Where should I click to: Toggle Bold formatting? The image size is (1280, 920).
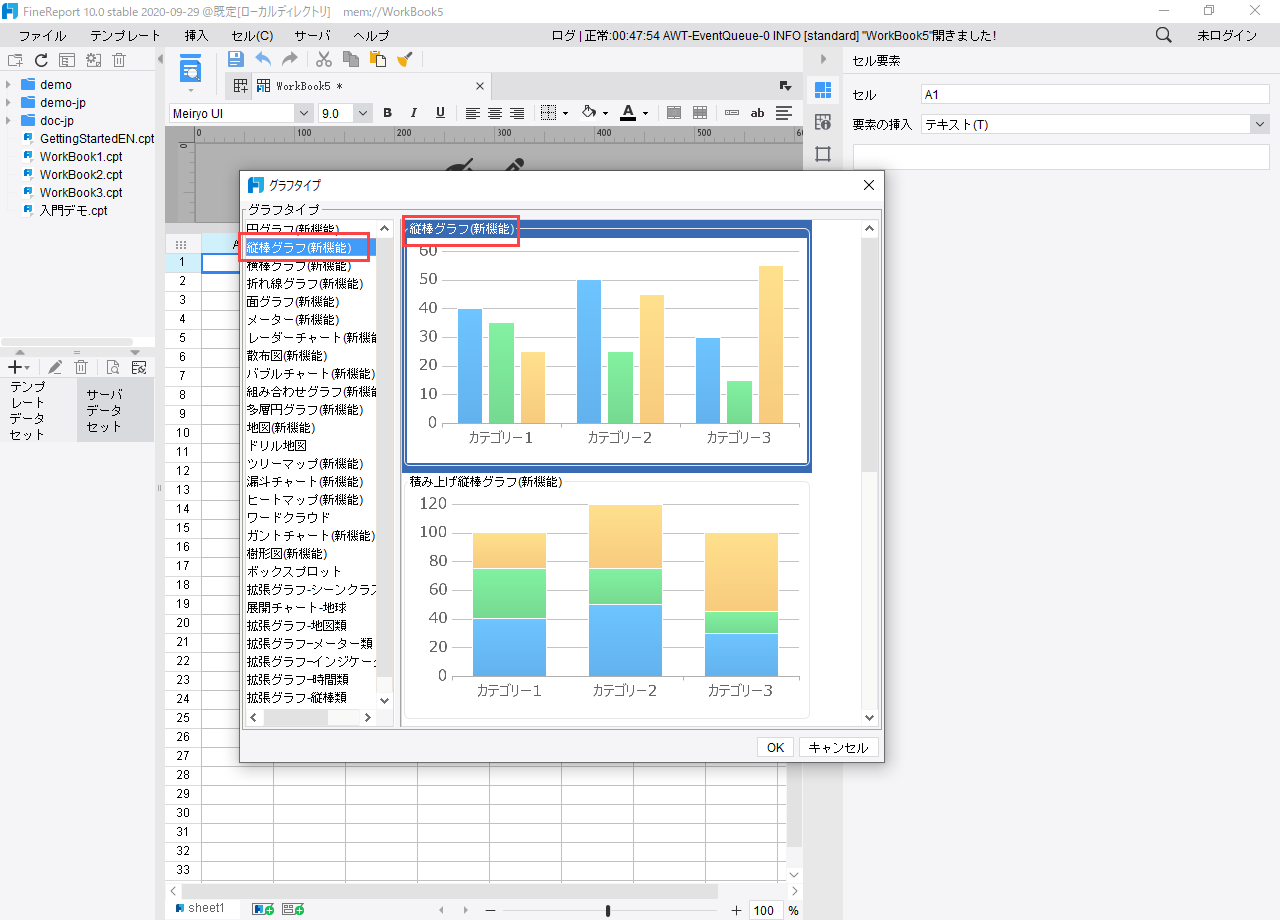(x=388, y=113)
